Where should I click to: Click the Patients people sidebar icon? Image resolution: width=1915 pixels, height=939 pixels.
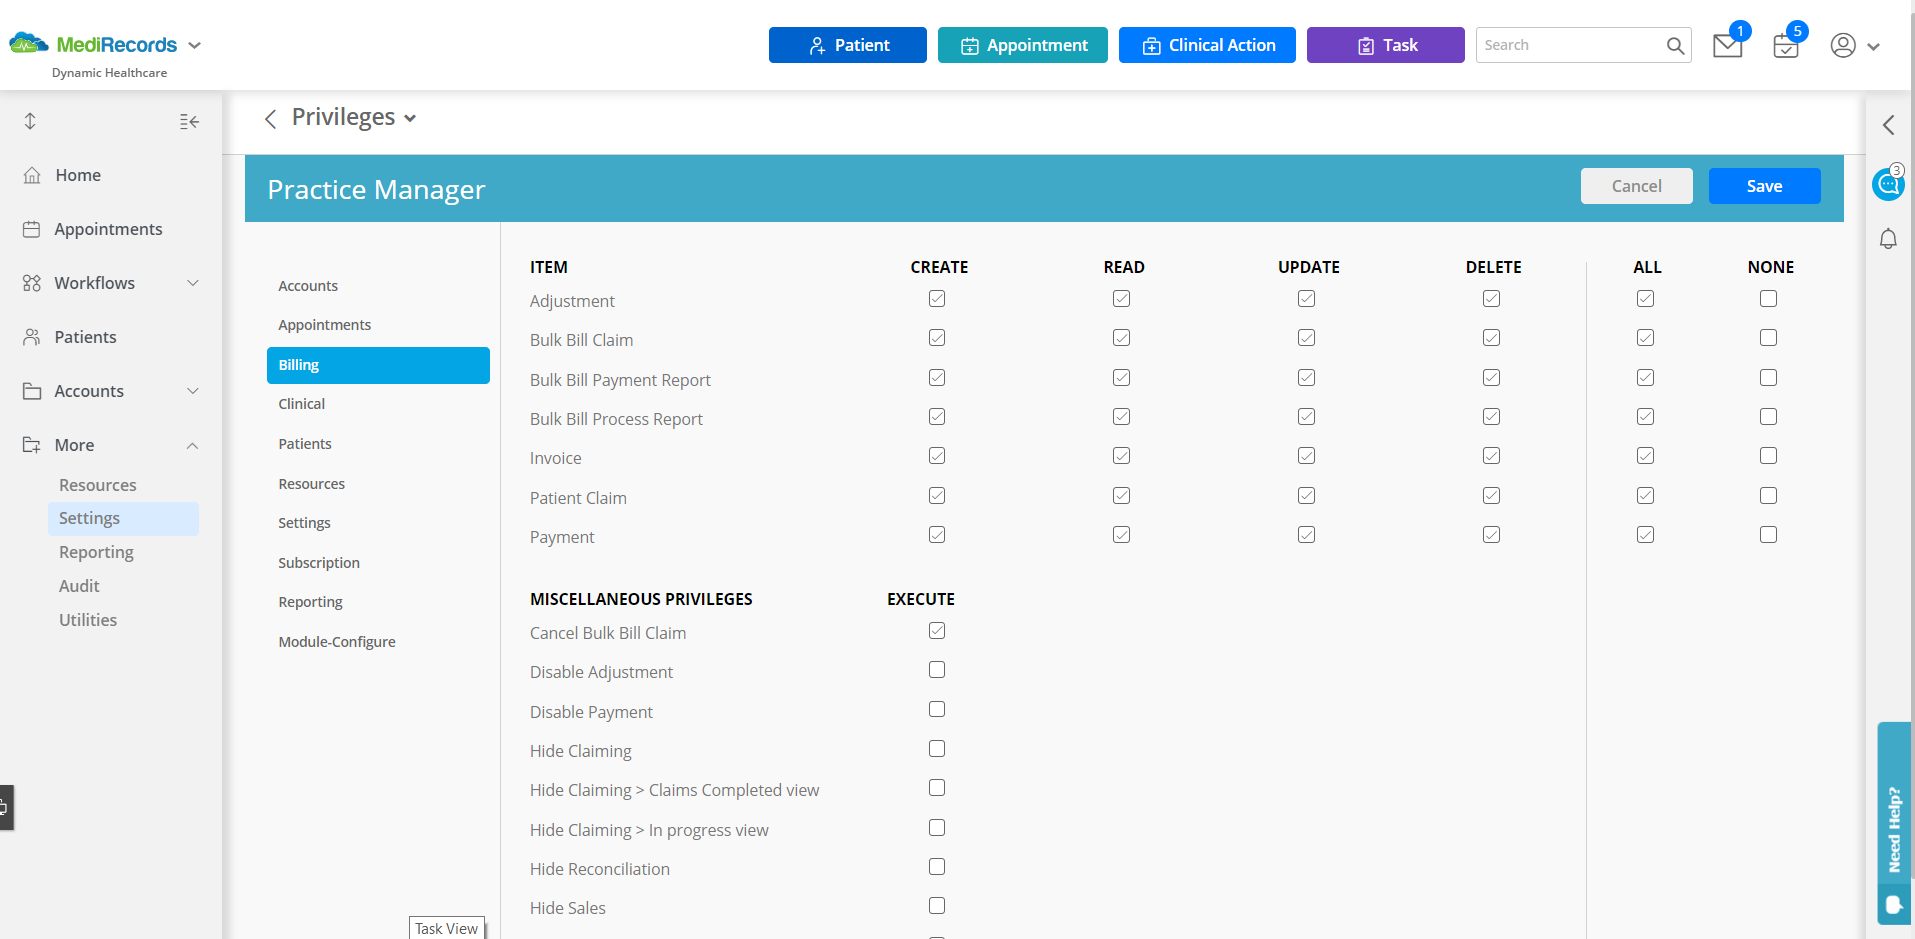pos(32,337)
